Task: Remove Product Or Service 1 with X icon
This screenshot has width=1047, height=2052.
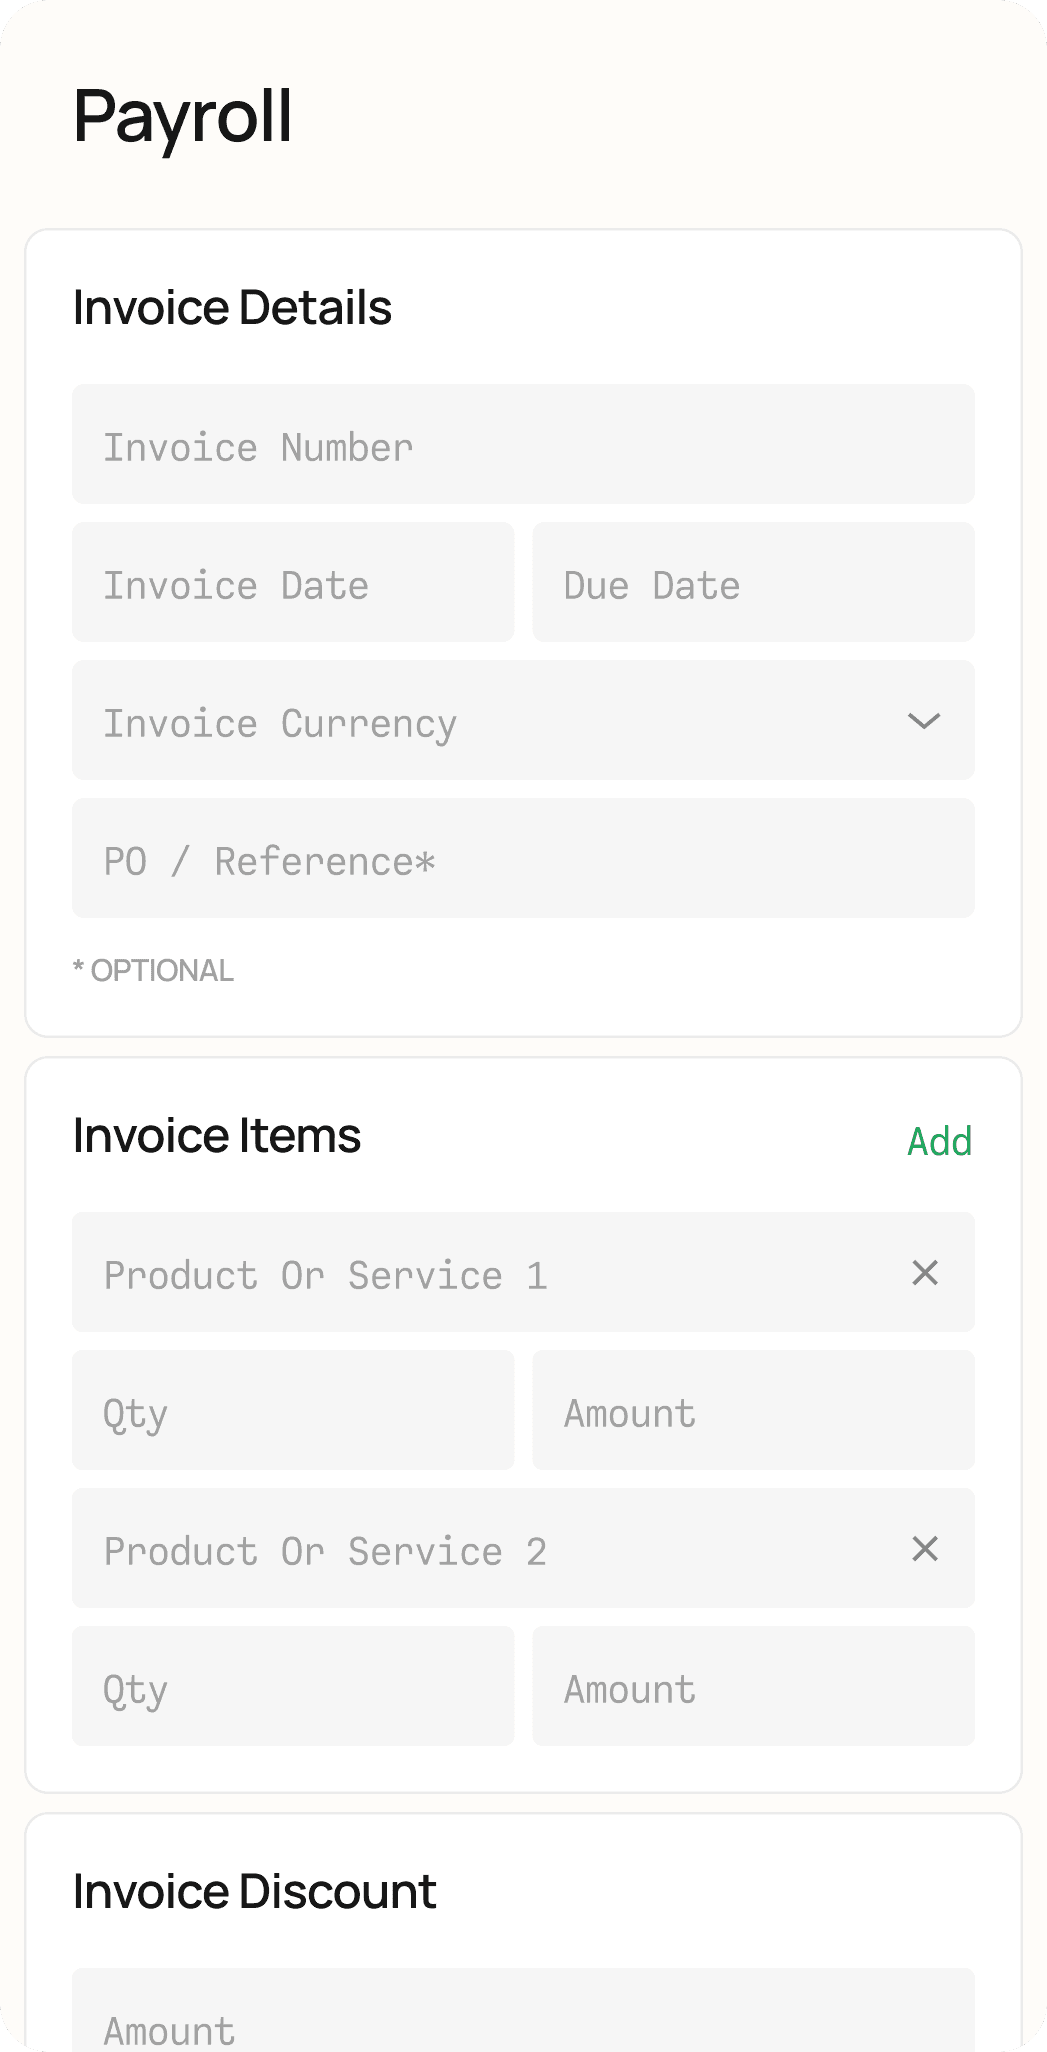Action: pyautogui.click(x=925, y=1273)
